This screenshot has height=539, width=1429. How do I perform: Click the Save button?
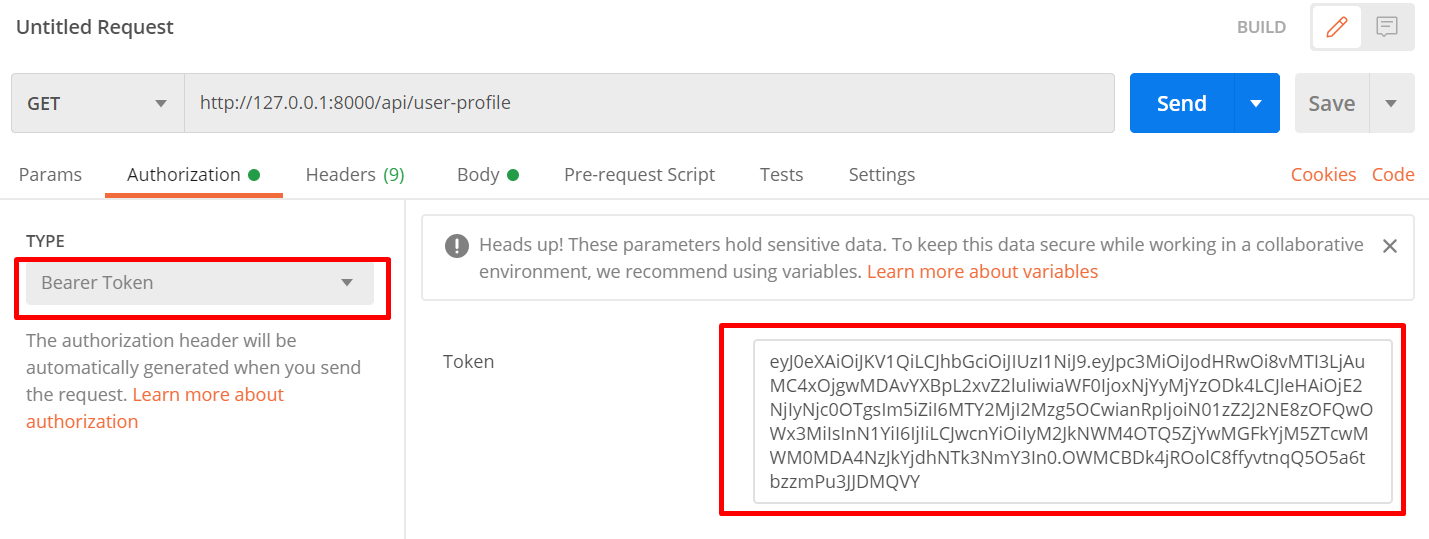(1331, 103)
